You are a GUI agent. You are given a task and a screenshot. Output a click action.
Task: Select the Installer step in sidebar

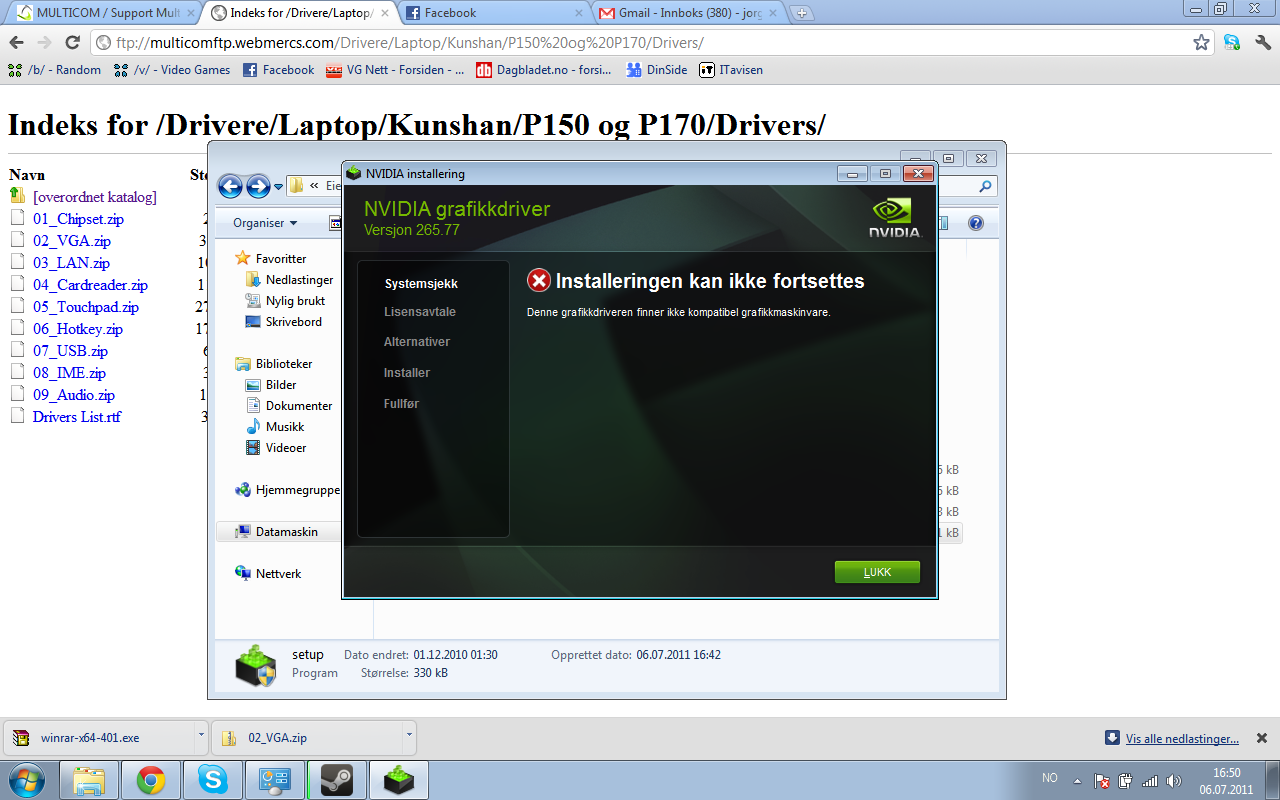pyautogui.click(x=407, y=373)
